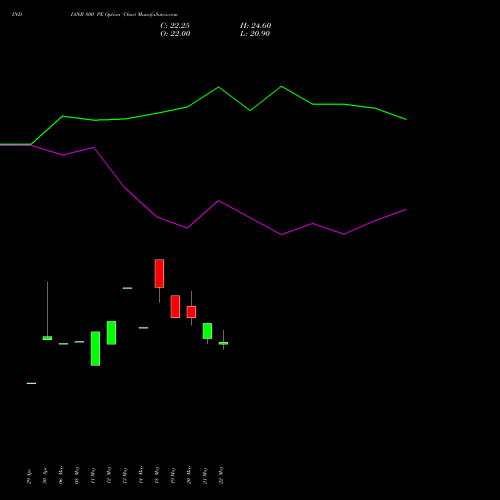The height and width of the screenshot is (500, 500).
Task: Click the red candlestick above 20 May
Action: pos(191,312)
